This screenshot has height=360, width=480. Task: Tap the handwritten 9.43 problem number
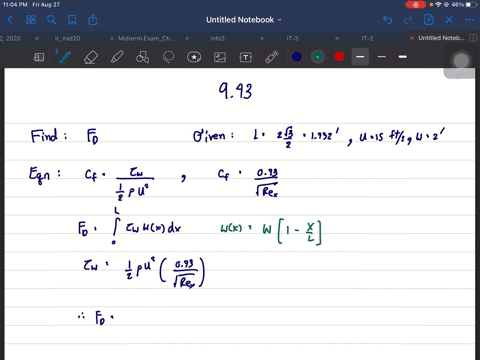click(x=235, y=91)
